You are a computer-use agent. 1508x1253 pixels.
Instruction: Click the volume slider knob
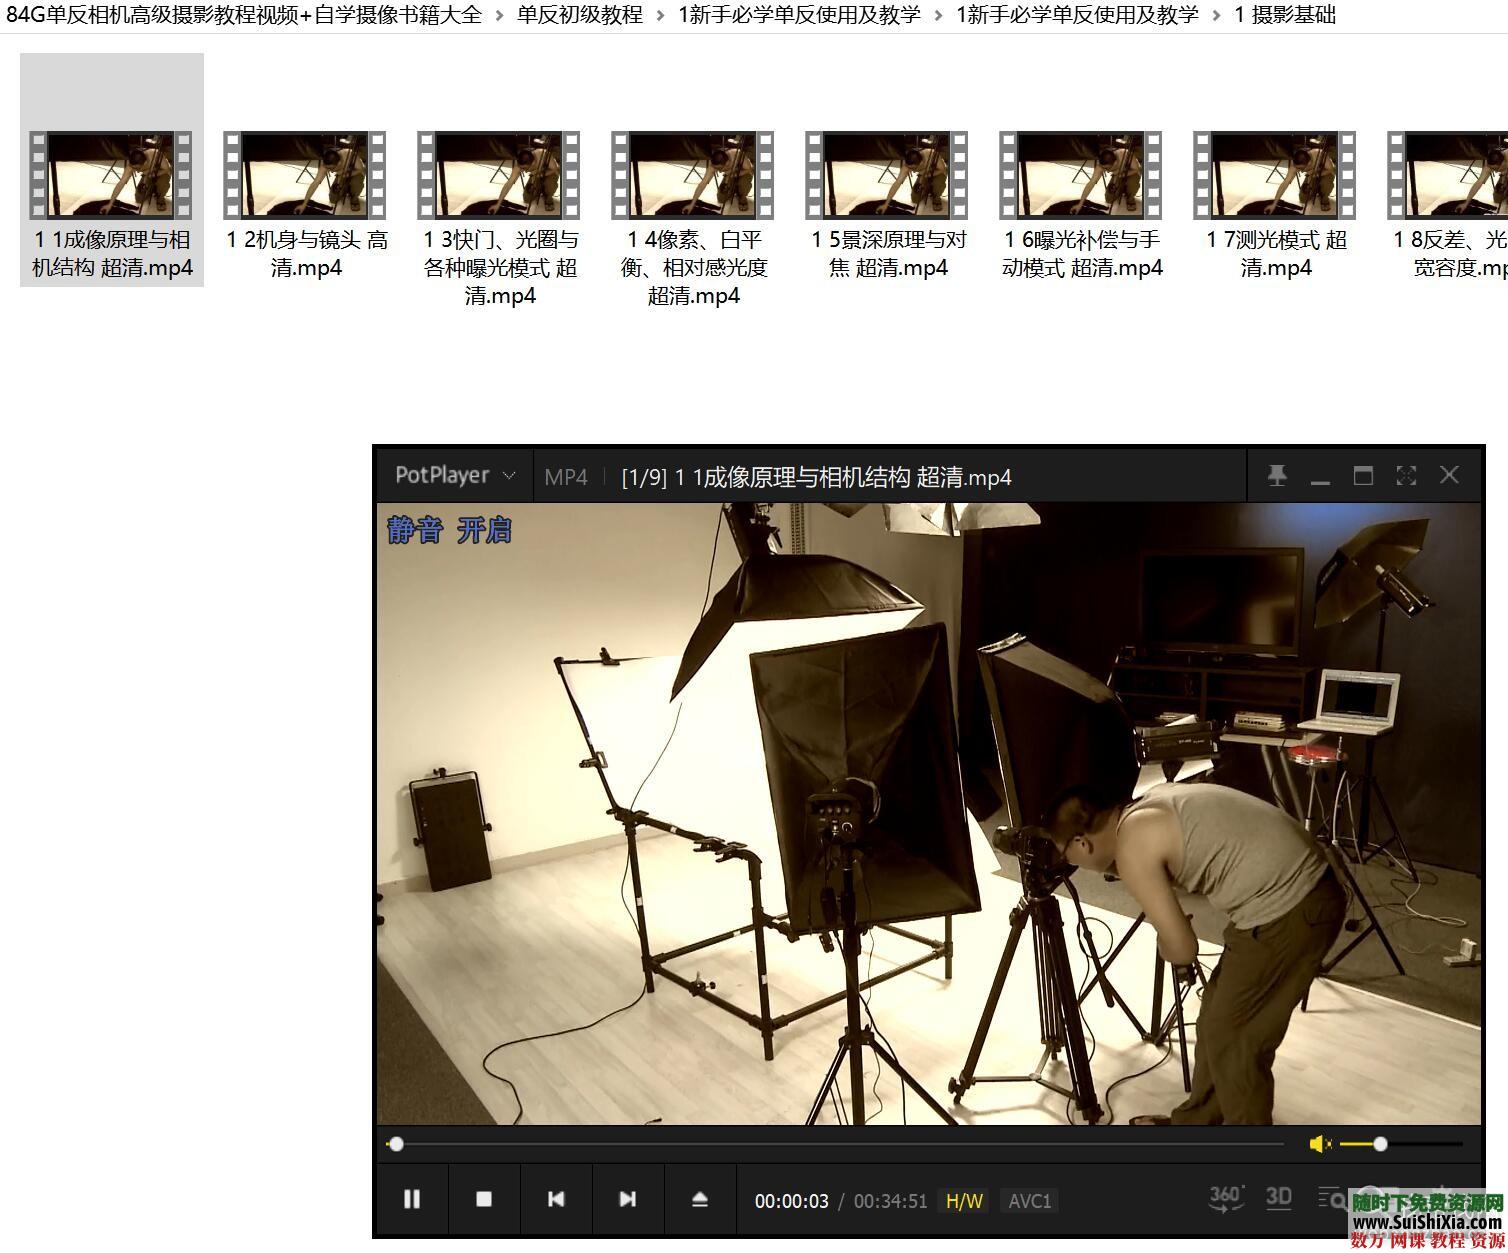1380,1144
